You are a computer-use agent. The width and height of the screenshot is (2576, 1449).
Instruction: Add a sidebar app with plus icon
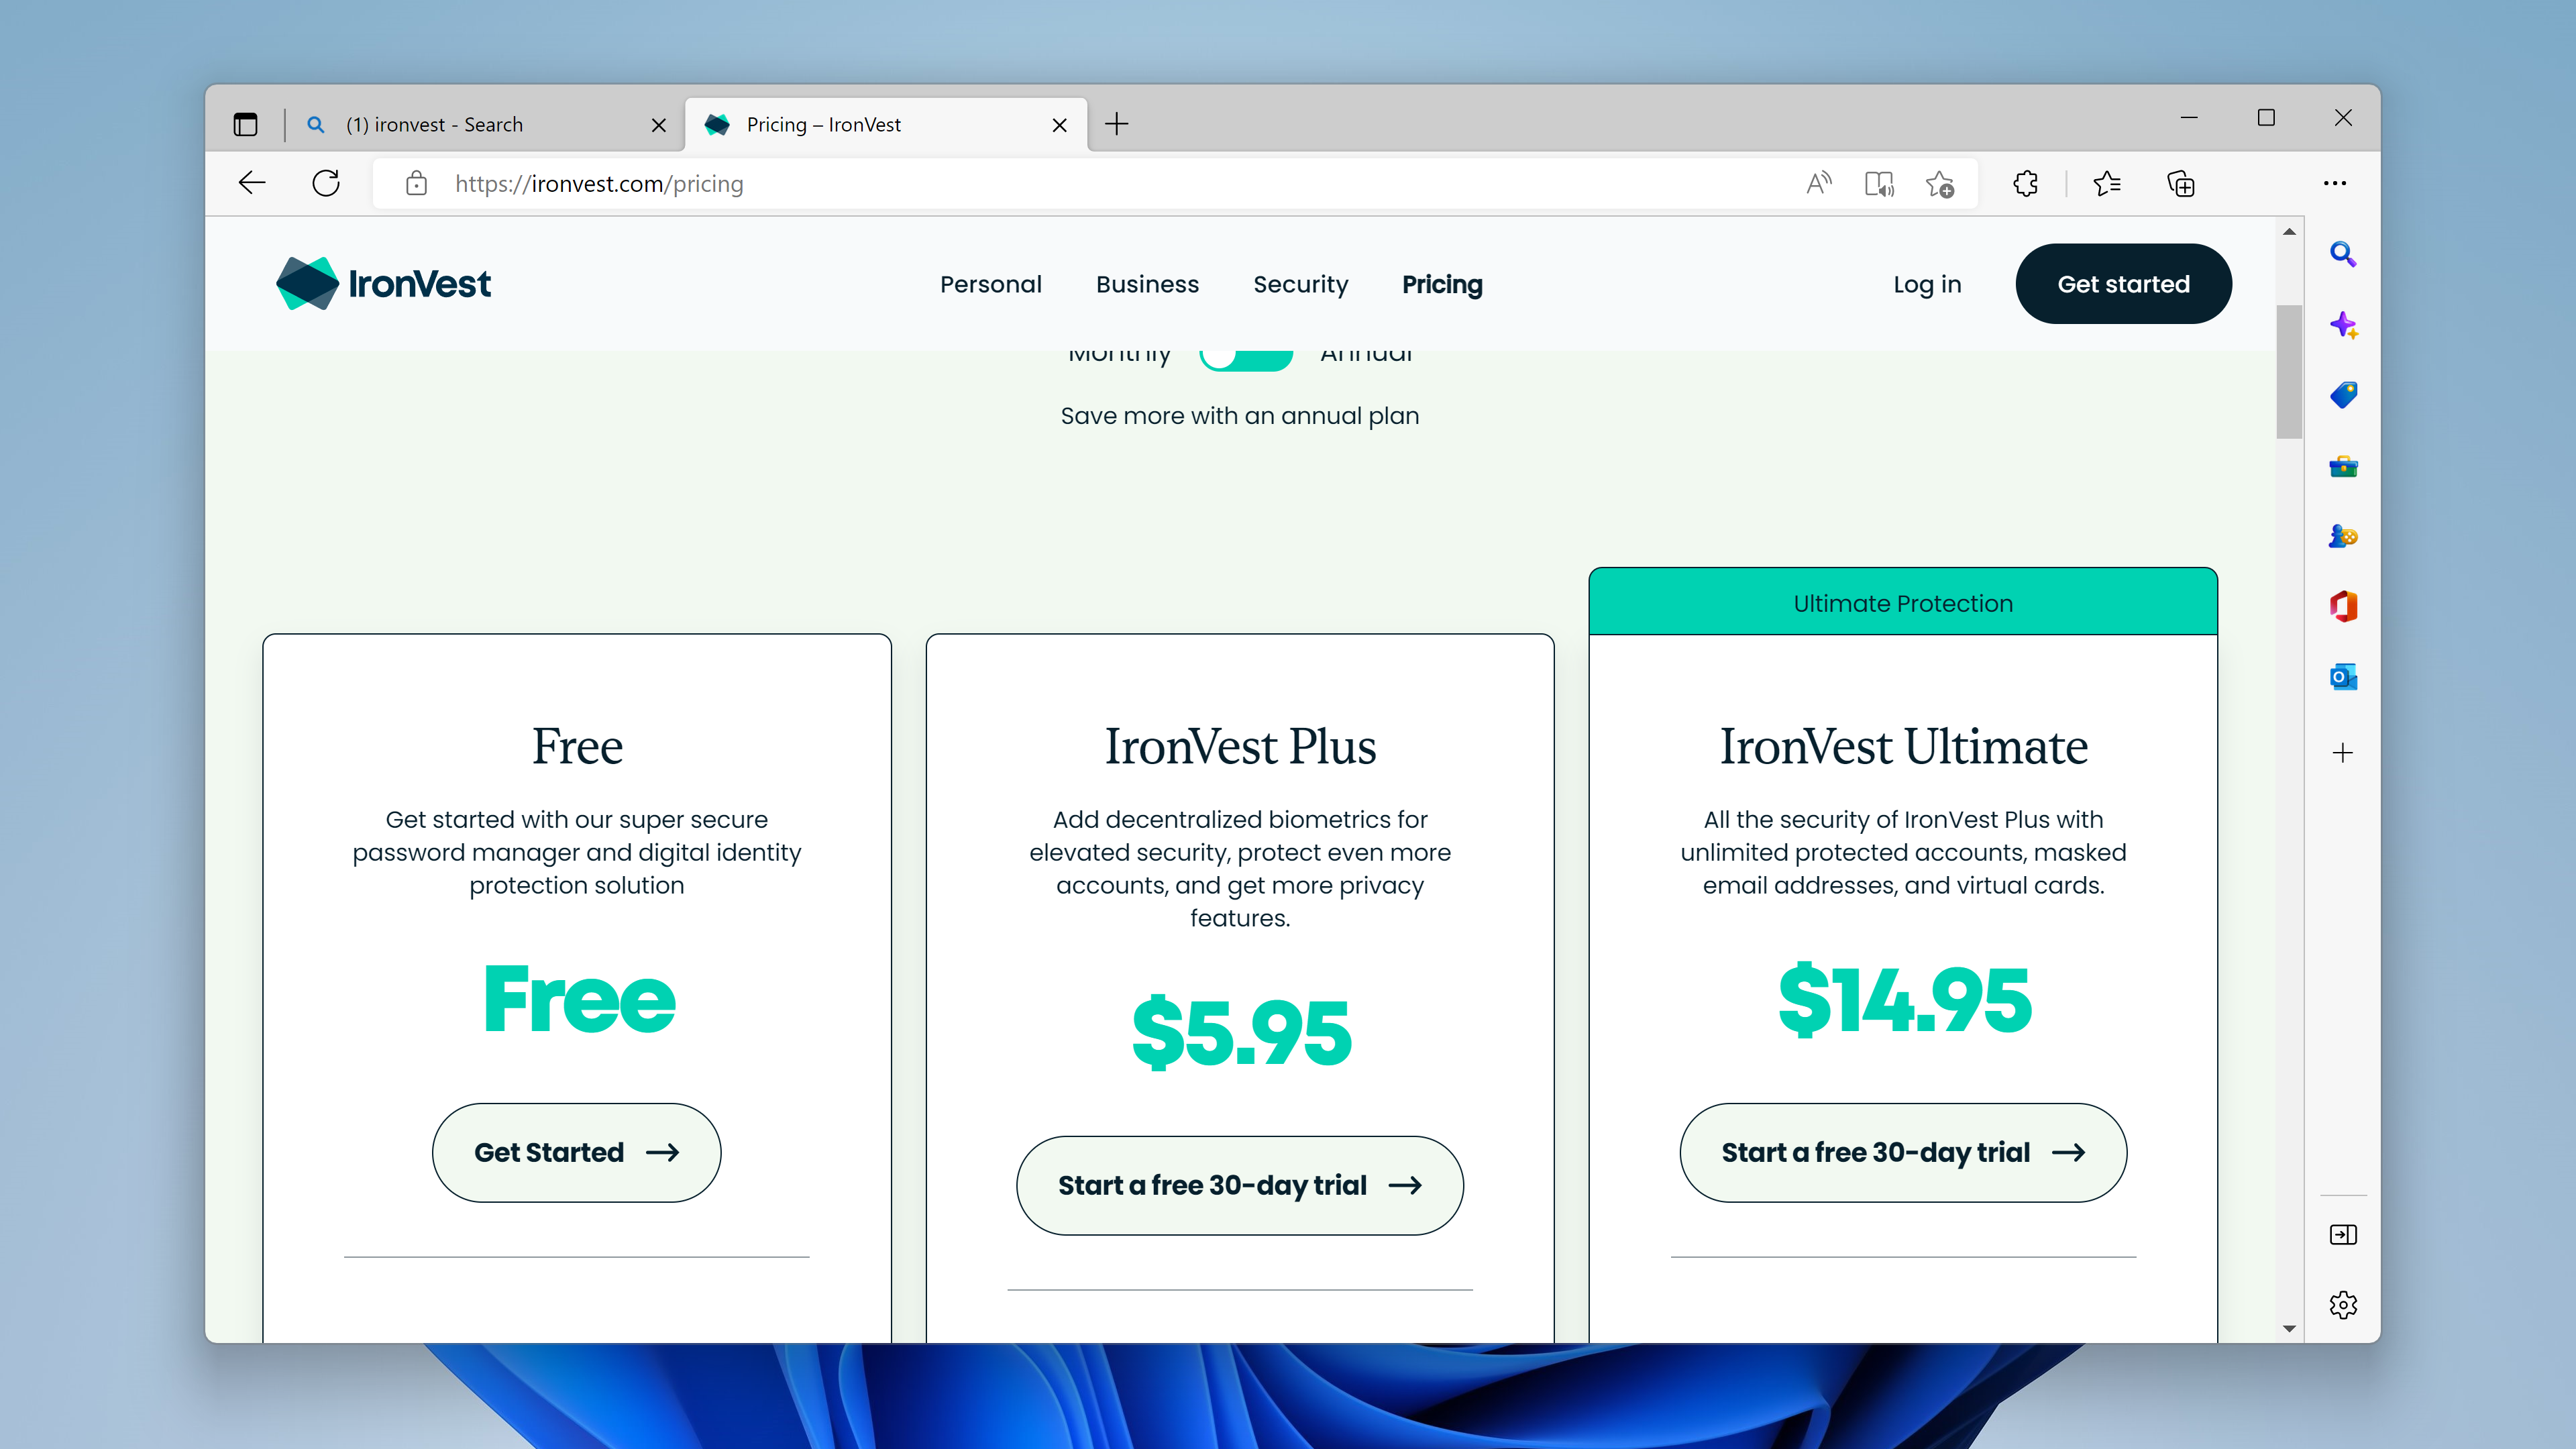(2343, 752)
